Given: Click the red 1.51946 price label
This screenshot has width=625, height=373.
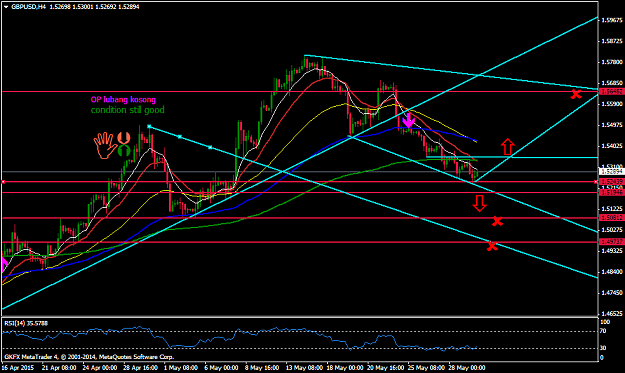Looking at the screenshot, I should [x=612, y=192].
